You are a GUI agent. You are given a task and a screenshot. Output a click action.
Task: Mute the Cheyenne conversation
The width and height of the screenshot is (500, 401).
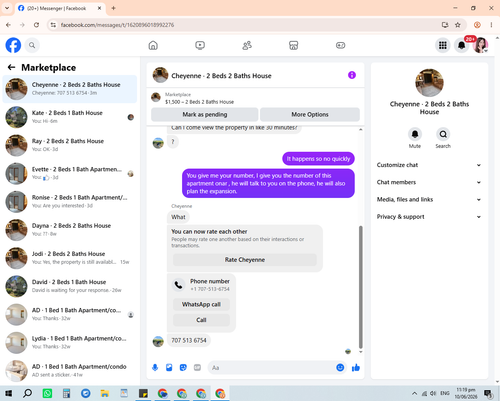pos(415,134)
